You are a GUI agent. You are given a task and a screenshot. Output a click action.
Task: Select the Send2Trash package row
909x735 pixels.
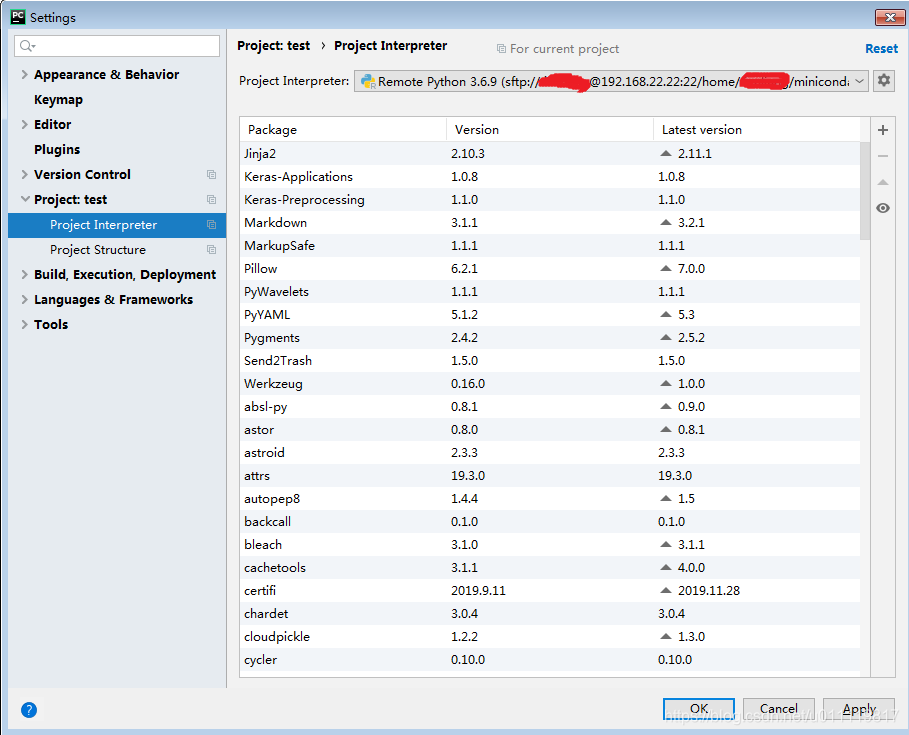(x=550, y=361)
